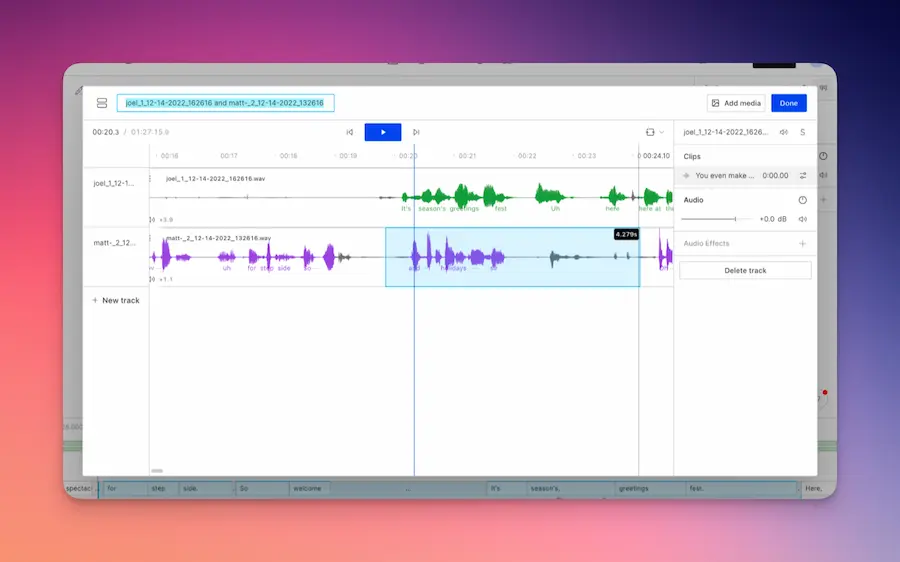
Task: Toggle mute speaker beside +0.0 dB
Action: (x=803, y=219)
